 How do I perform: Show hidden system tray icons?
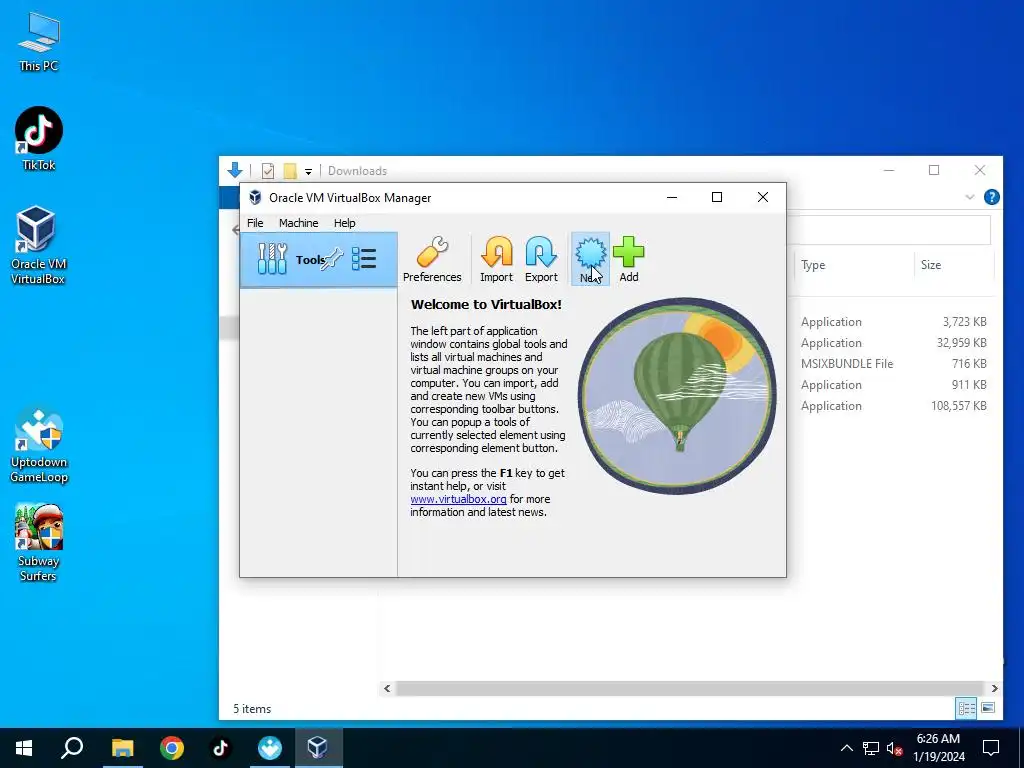pyautogui.click(x=846, y=748)
